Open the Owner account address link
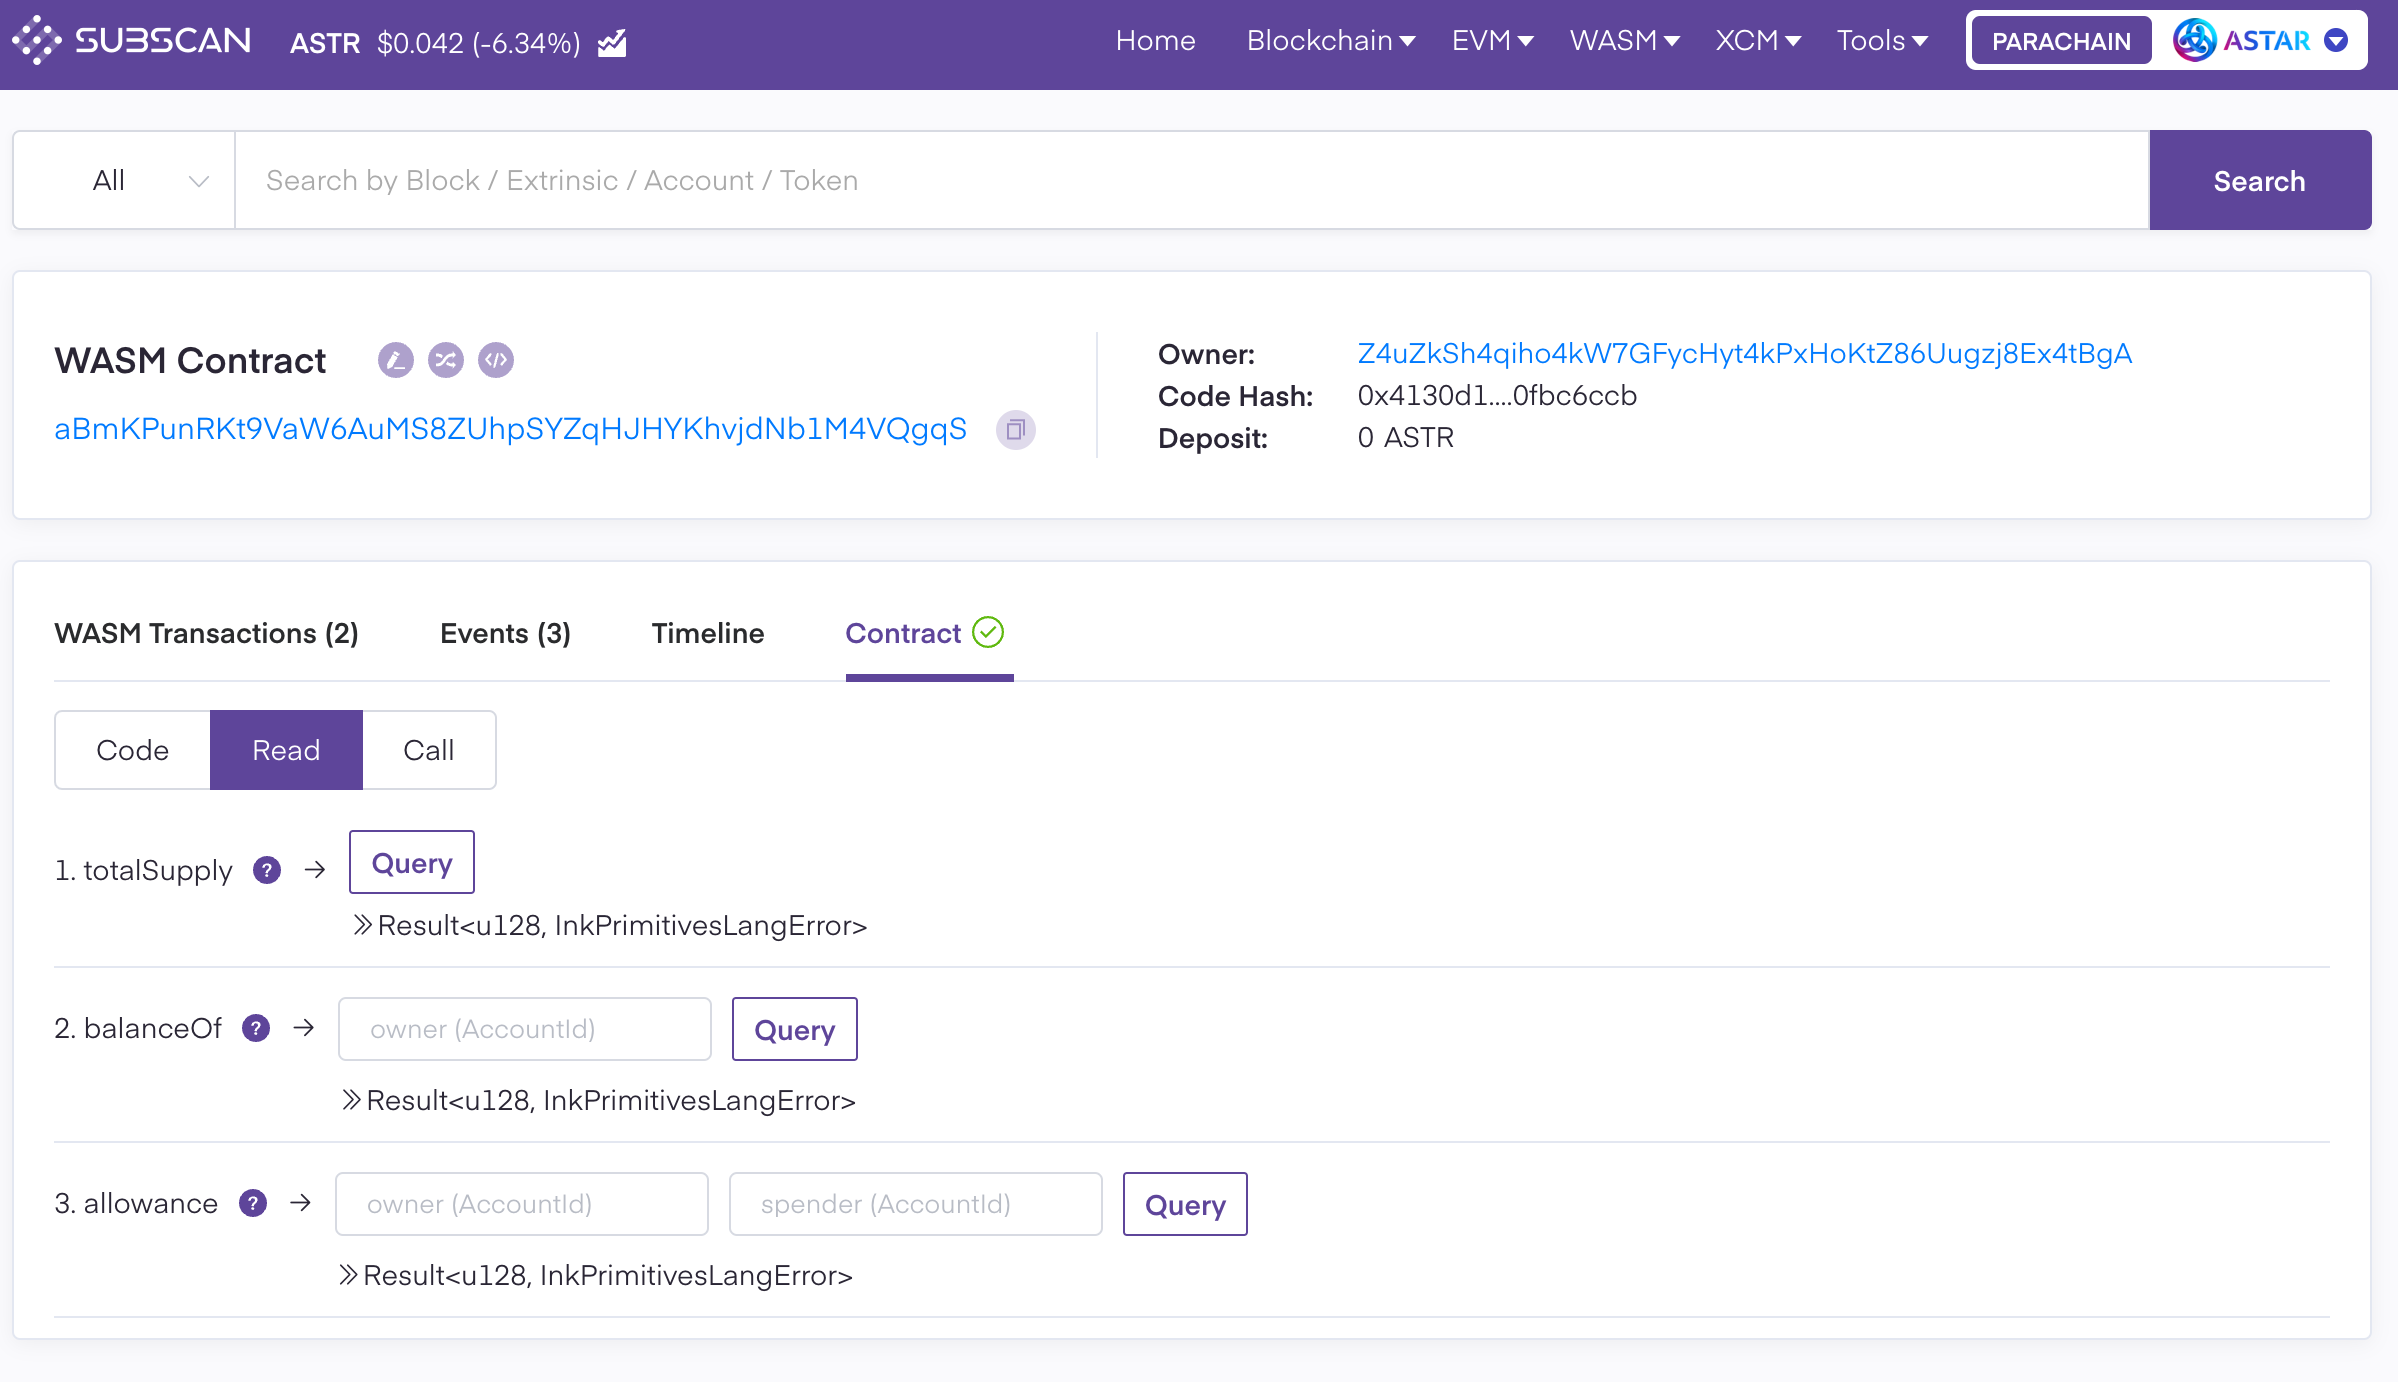Screen dimensions: 2398x1382 pos(1744,354)
